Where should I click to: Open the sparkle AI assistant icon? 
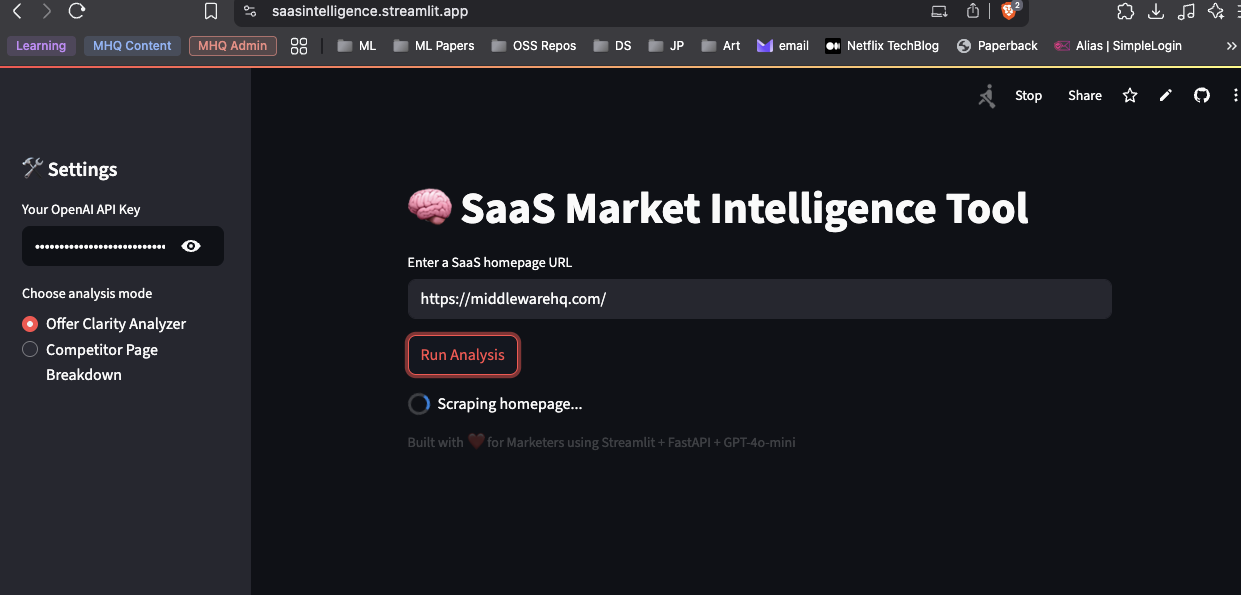coord(1217,11)
